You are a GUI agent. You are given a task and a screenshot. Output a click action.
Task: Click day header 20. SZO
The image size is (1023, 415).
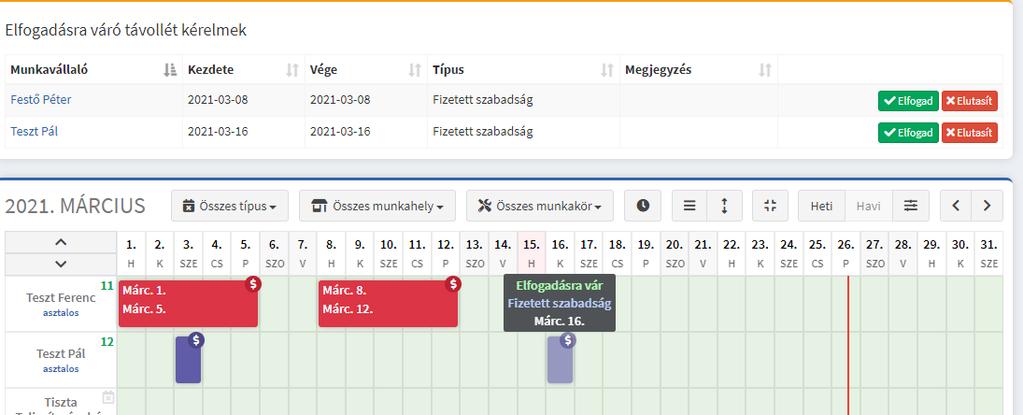coord(675,253)
